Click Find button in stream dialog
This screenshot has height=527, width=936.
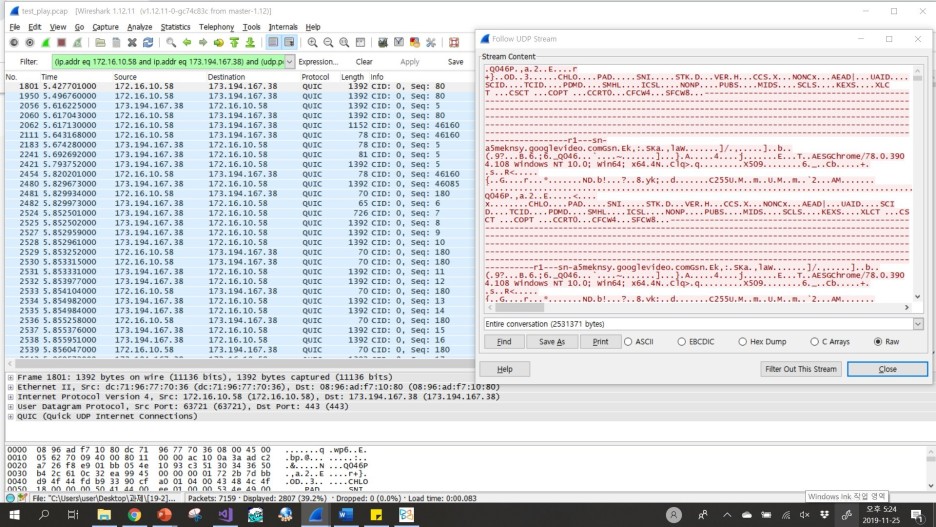tap(504, 342)
